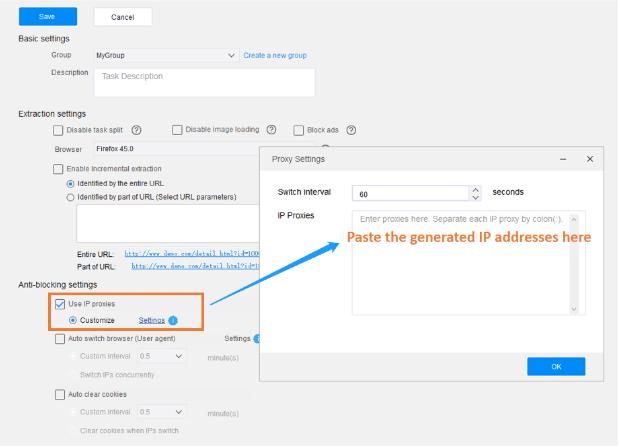620x448 pixels.
Task: Click the URL parameters text box
Action: tap(168, 223)
